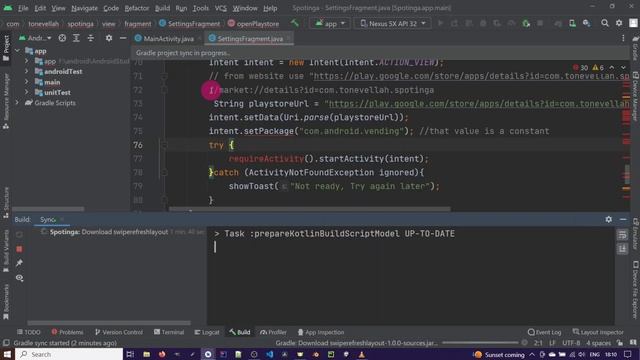Screen dimensions: 640x360
Task: Click the openPlaystore breadcrumb
Action: [x=253, y=24]
